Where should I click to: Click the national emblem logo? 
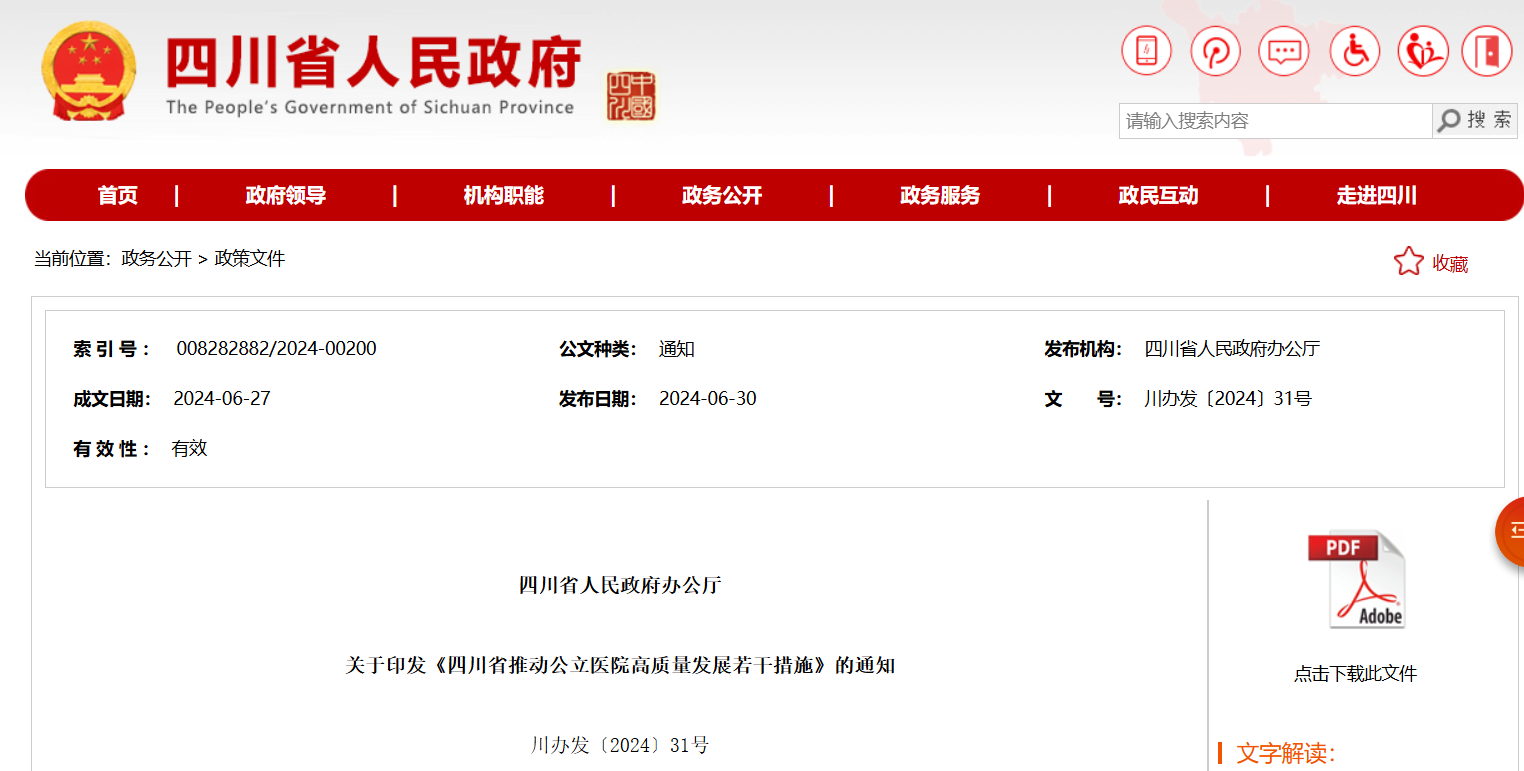pyautogui.click(x=89, y=72)
